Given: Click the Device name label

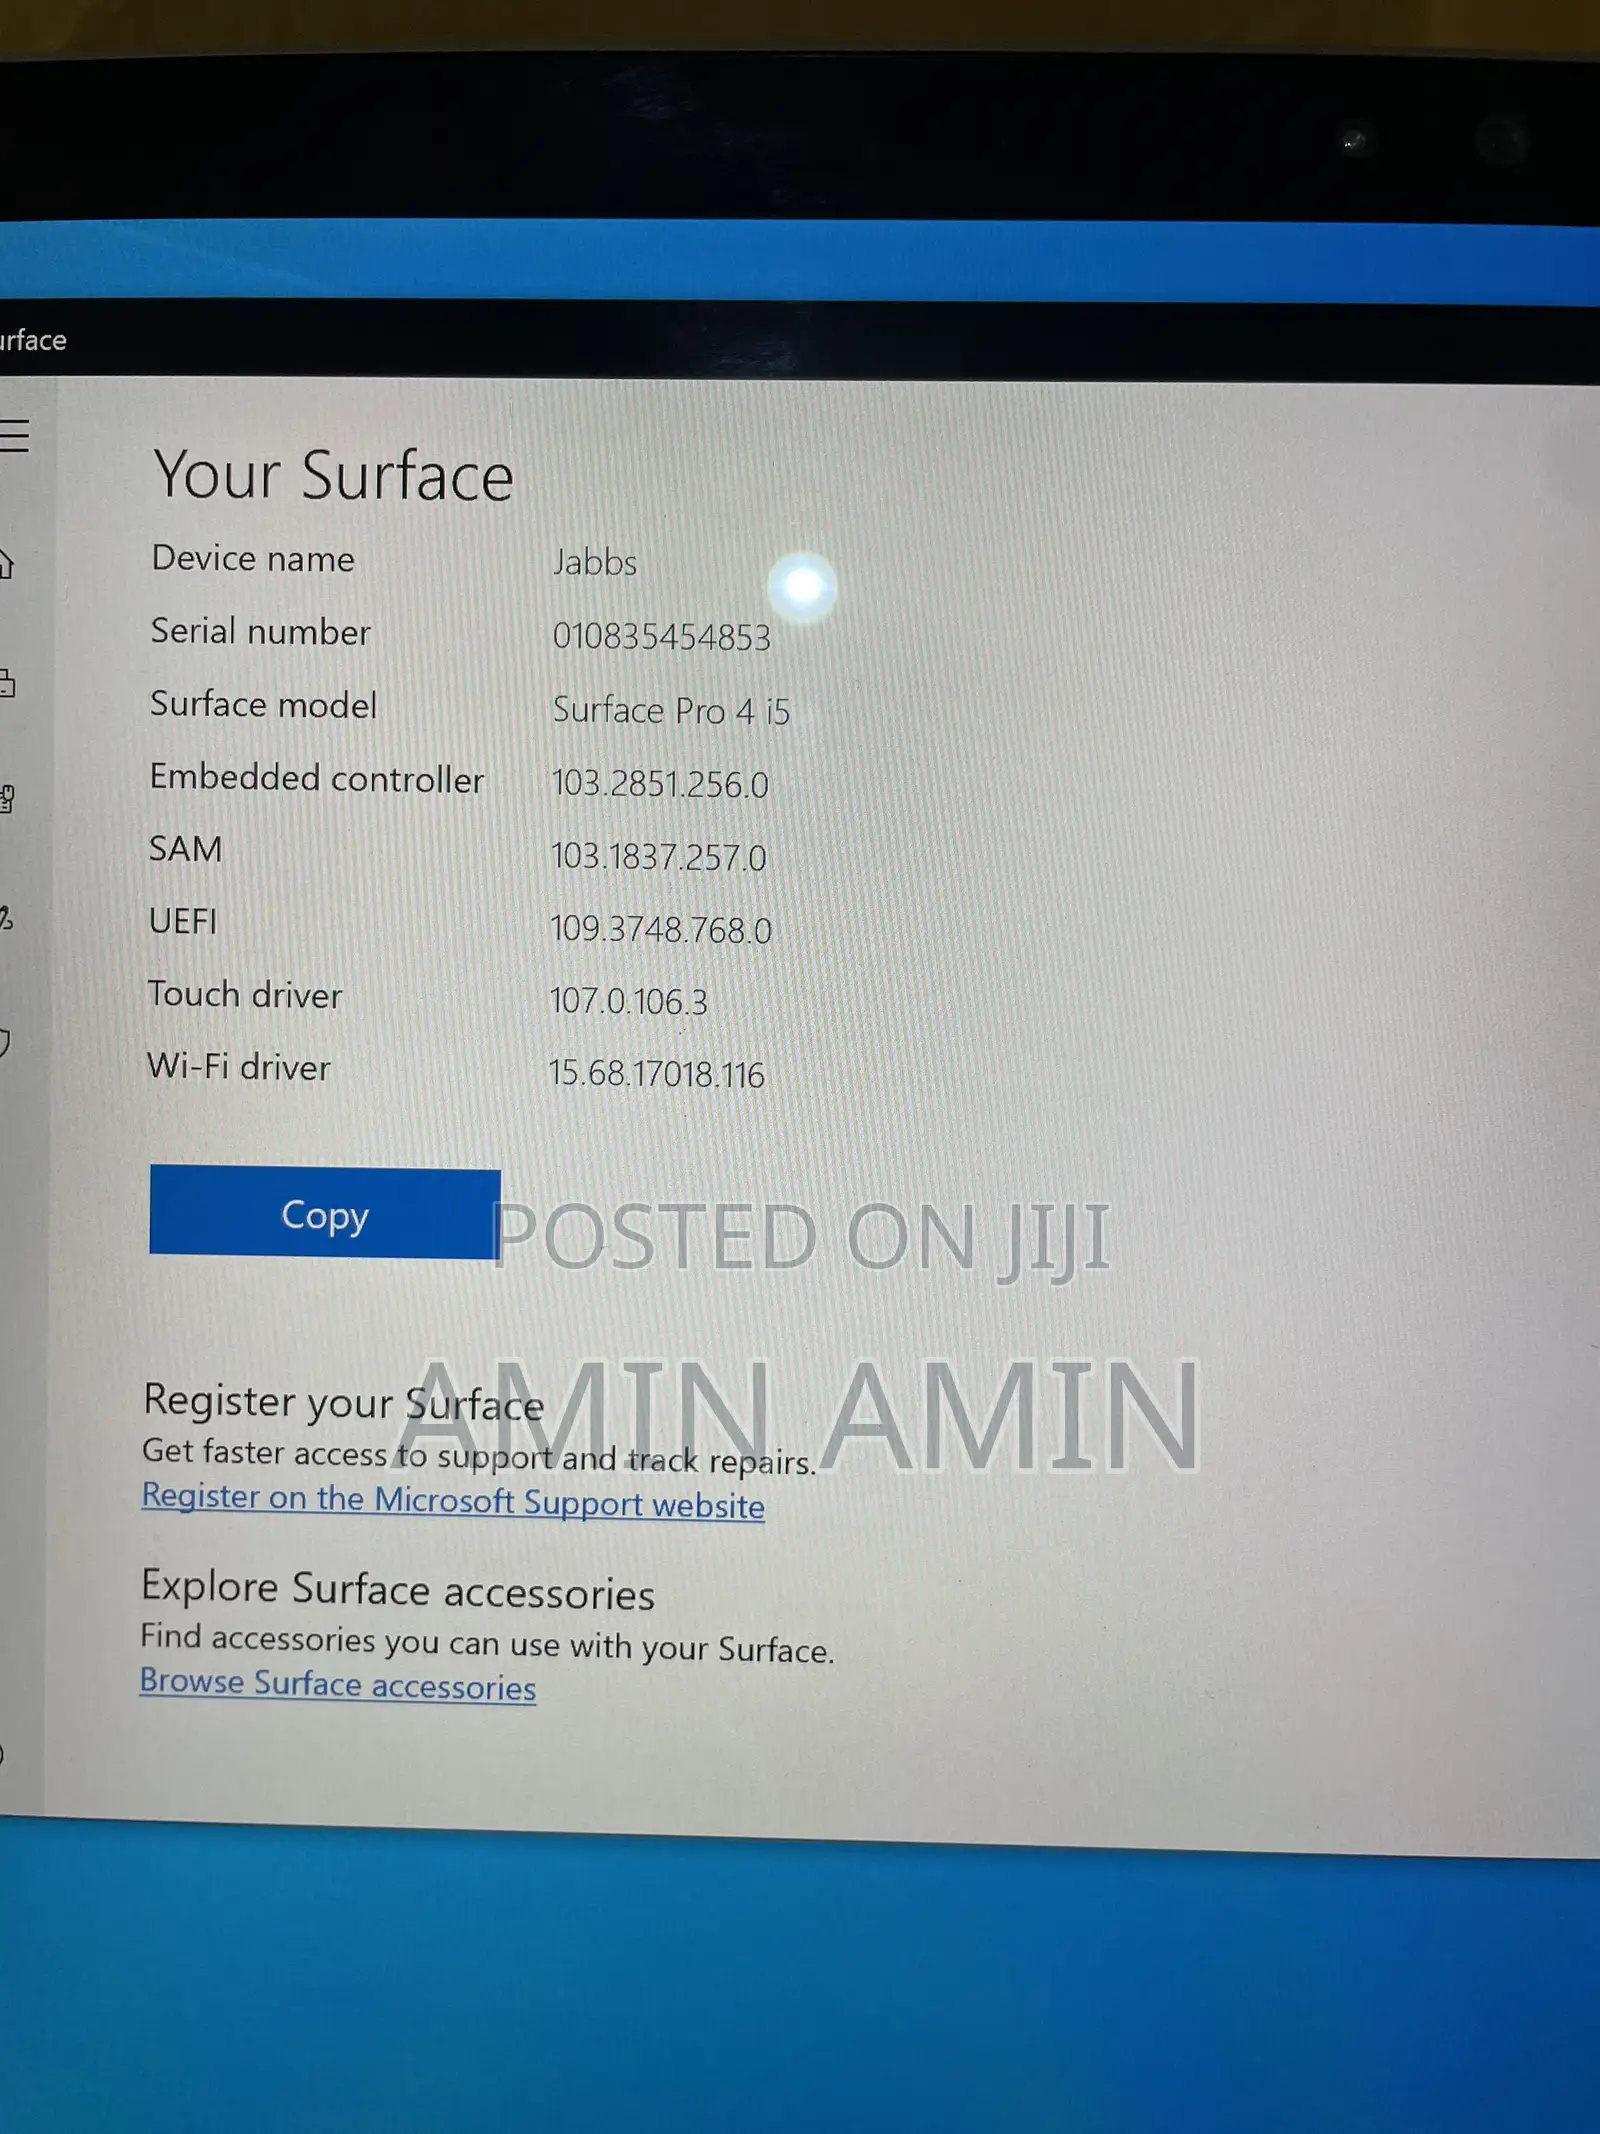Looking at the screenshot, I should [x=253, y=558].
